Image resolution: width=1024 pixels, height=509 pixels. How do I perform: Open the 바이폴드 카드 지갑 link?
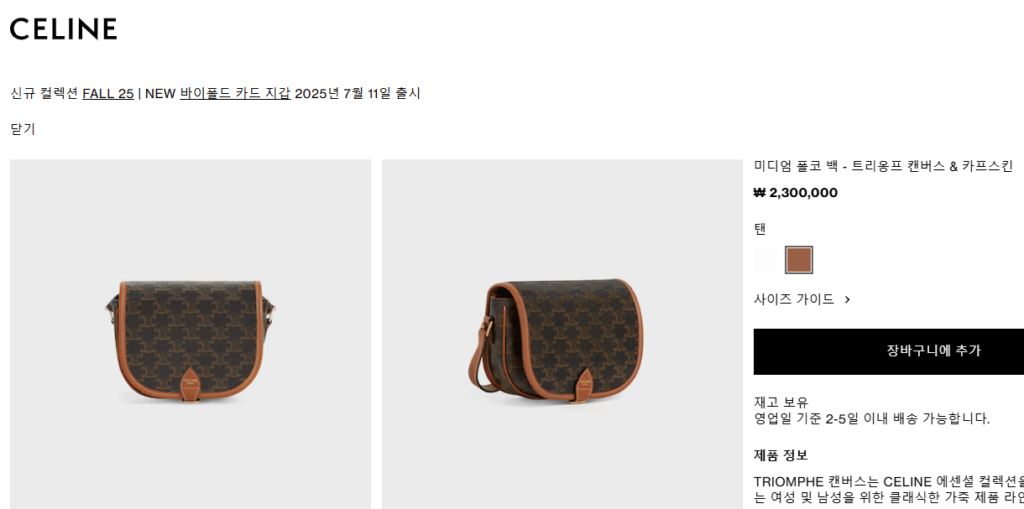(235, 93)
